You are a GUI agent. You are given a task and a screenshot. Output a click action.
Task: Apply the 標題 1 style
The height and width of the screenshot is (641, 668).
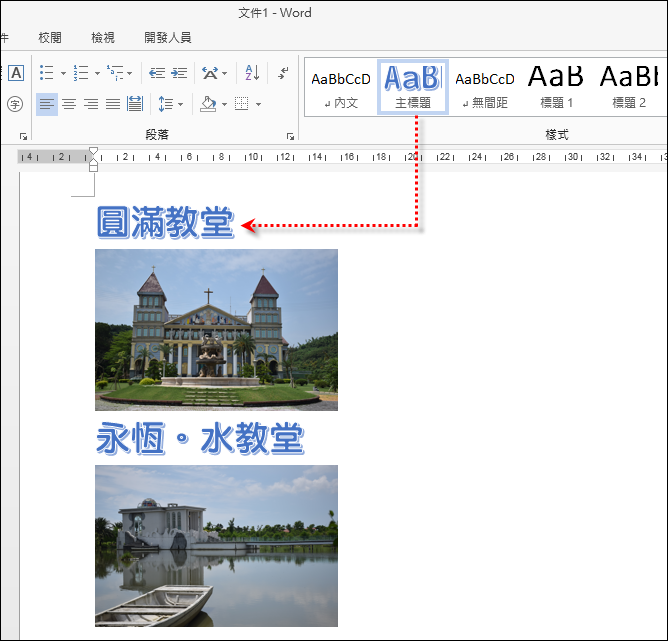click(x=556, y=88)
